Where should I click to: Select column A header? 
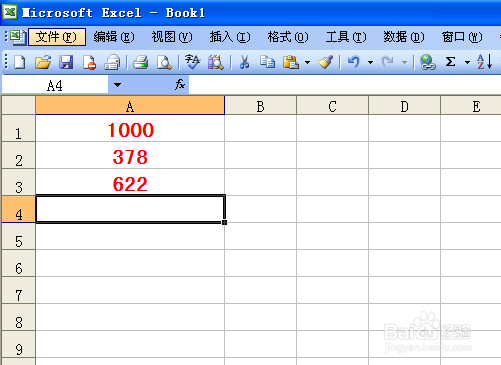pos(130,106)
